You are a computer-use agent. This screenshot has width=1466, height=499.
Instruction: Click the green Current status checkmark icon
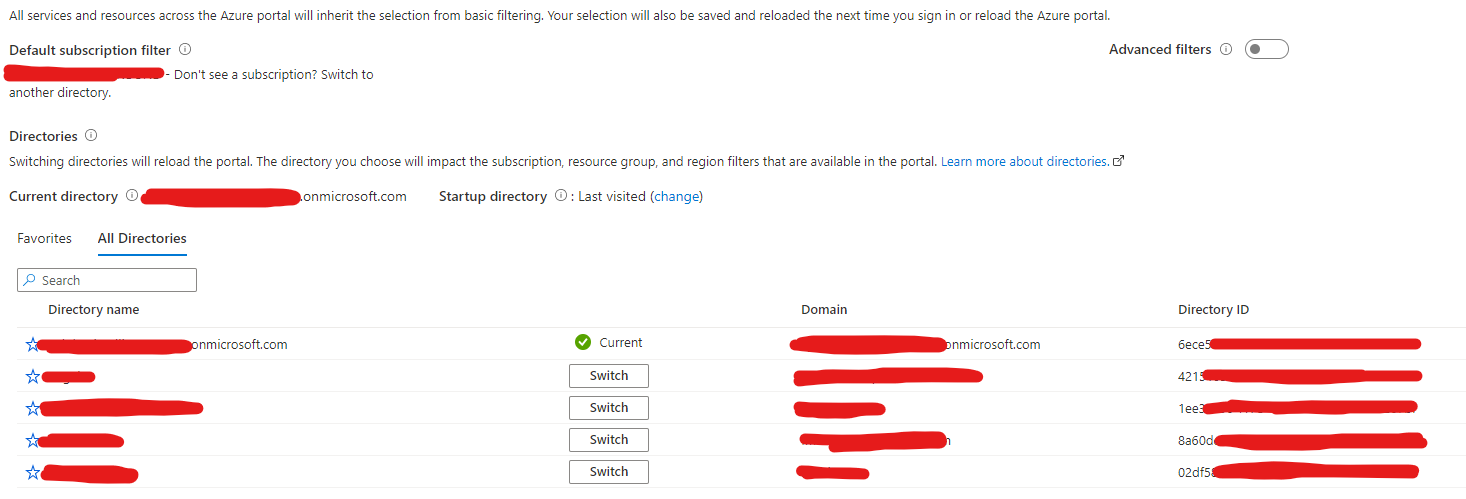(x=583, y=342)
